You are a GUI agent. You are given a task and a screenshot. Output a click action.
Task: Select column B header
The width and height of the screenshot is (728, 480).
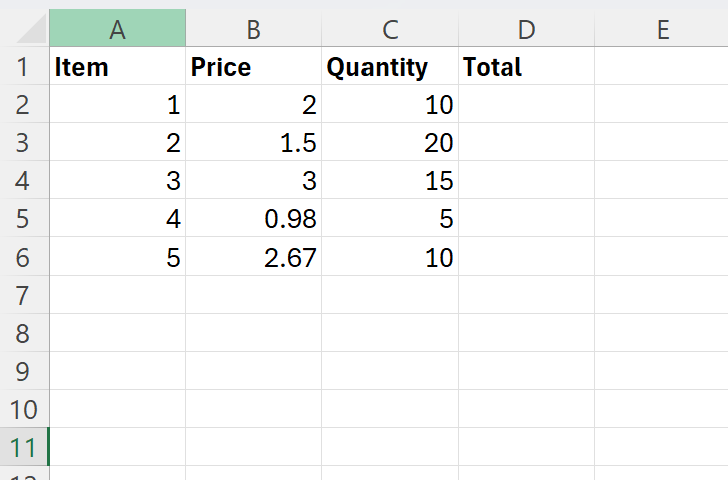[x=253, y=29]
